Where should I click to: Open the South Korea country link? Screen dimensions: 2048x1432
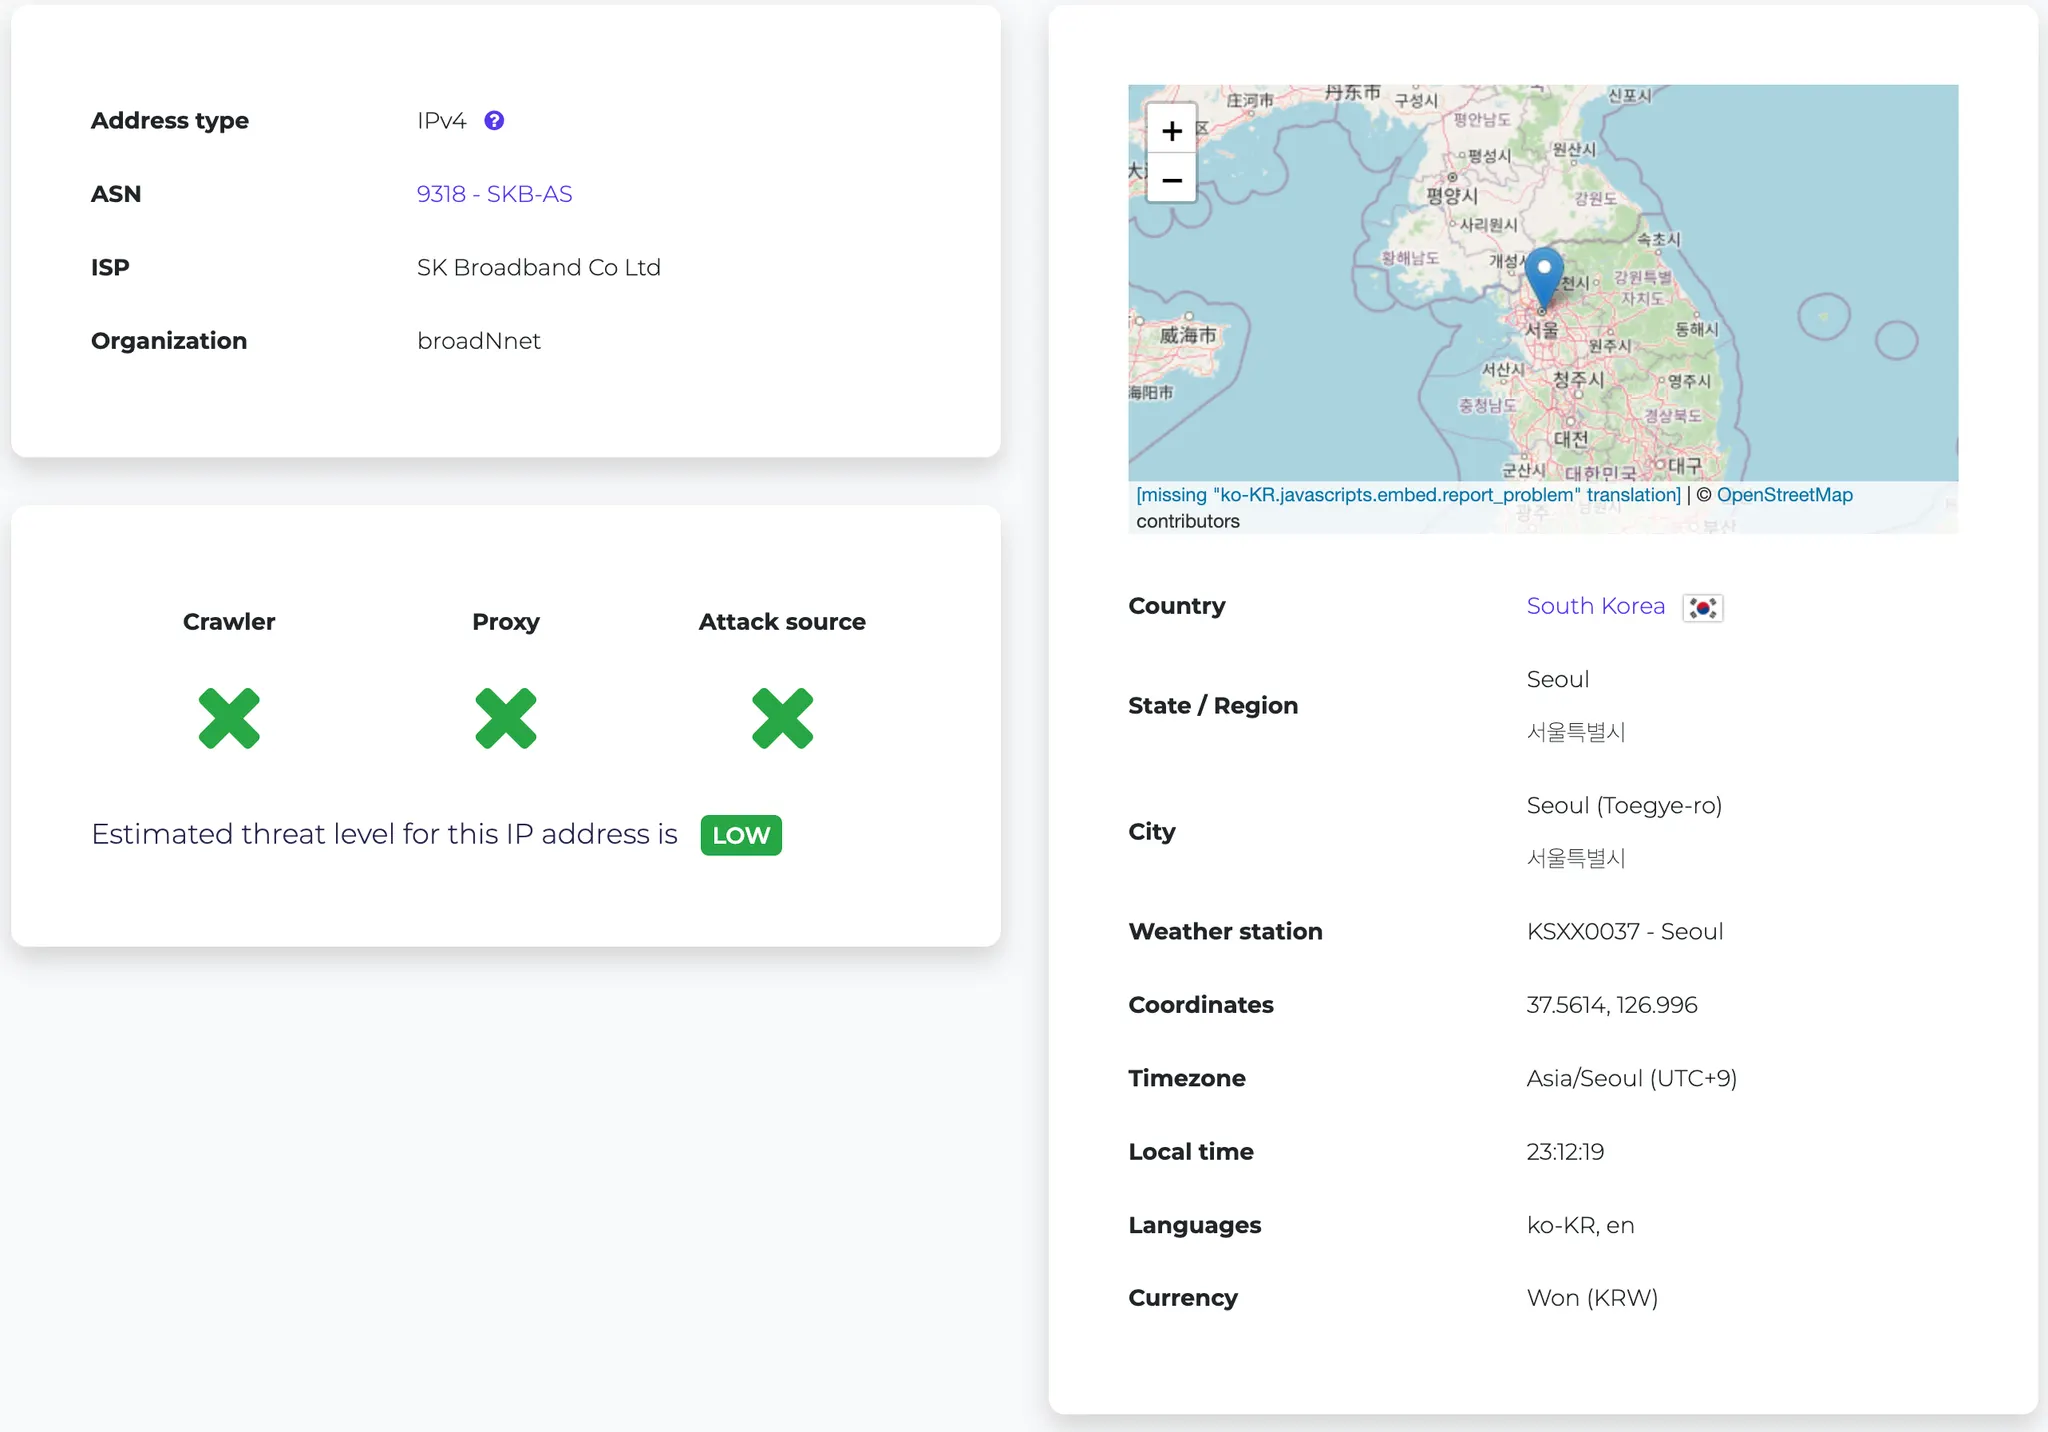click(x=1595, y=606)
